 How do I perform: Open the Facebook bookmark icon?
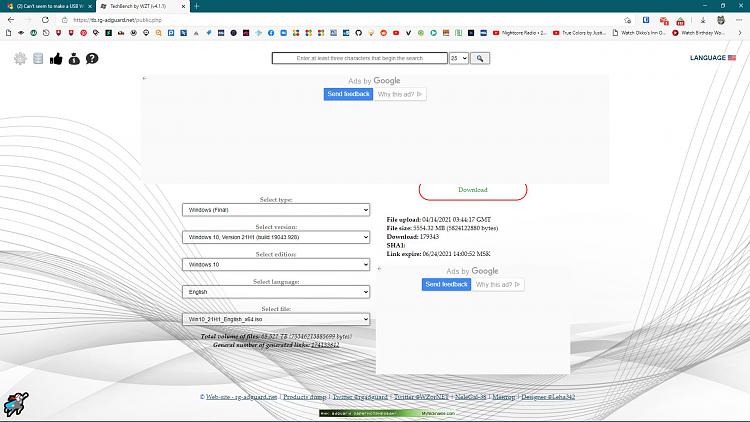coord(271,33)
